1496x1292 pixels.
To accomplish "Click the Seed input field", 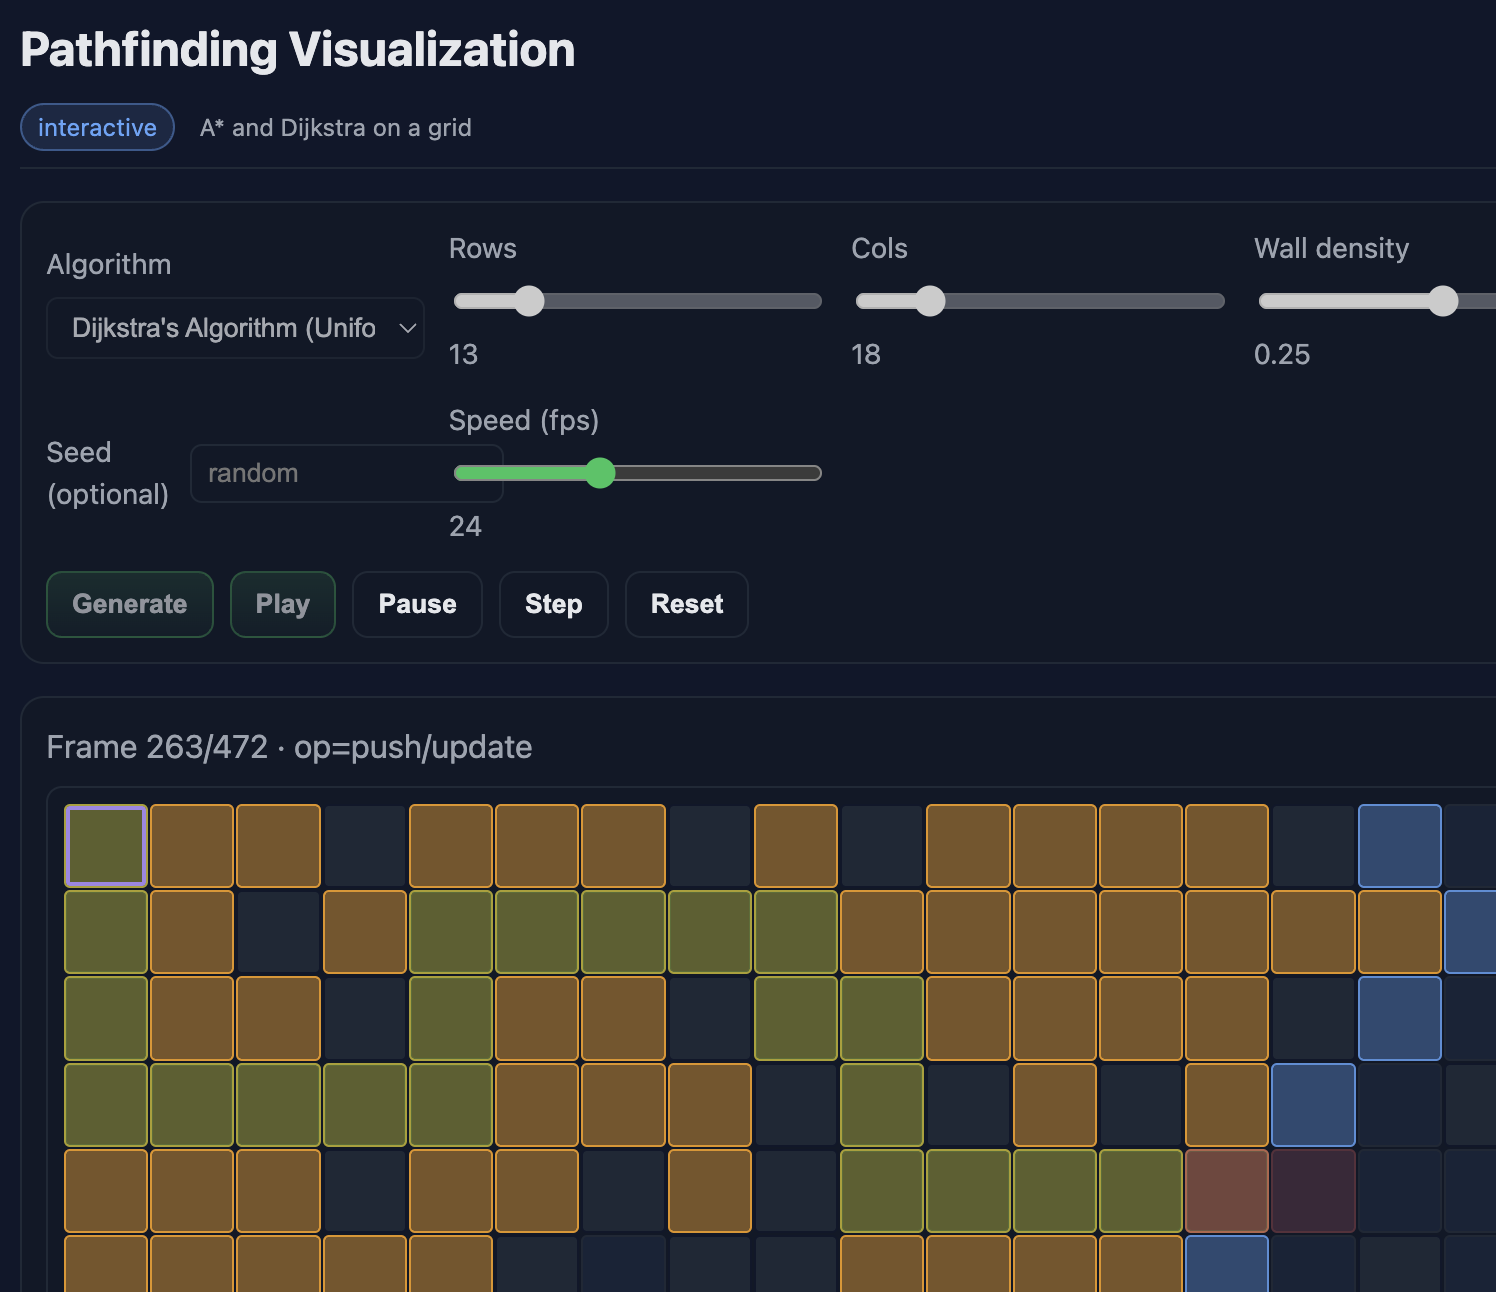I will [x=347, y=473].
